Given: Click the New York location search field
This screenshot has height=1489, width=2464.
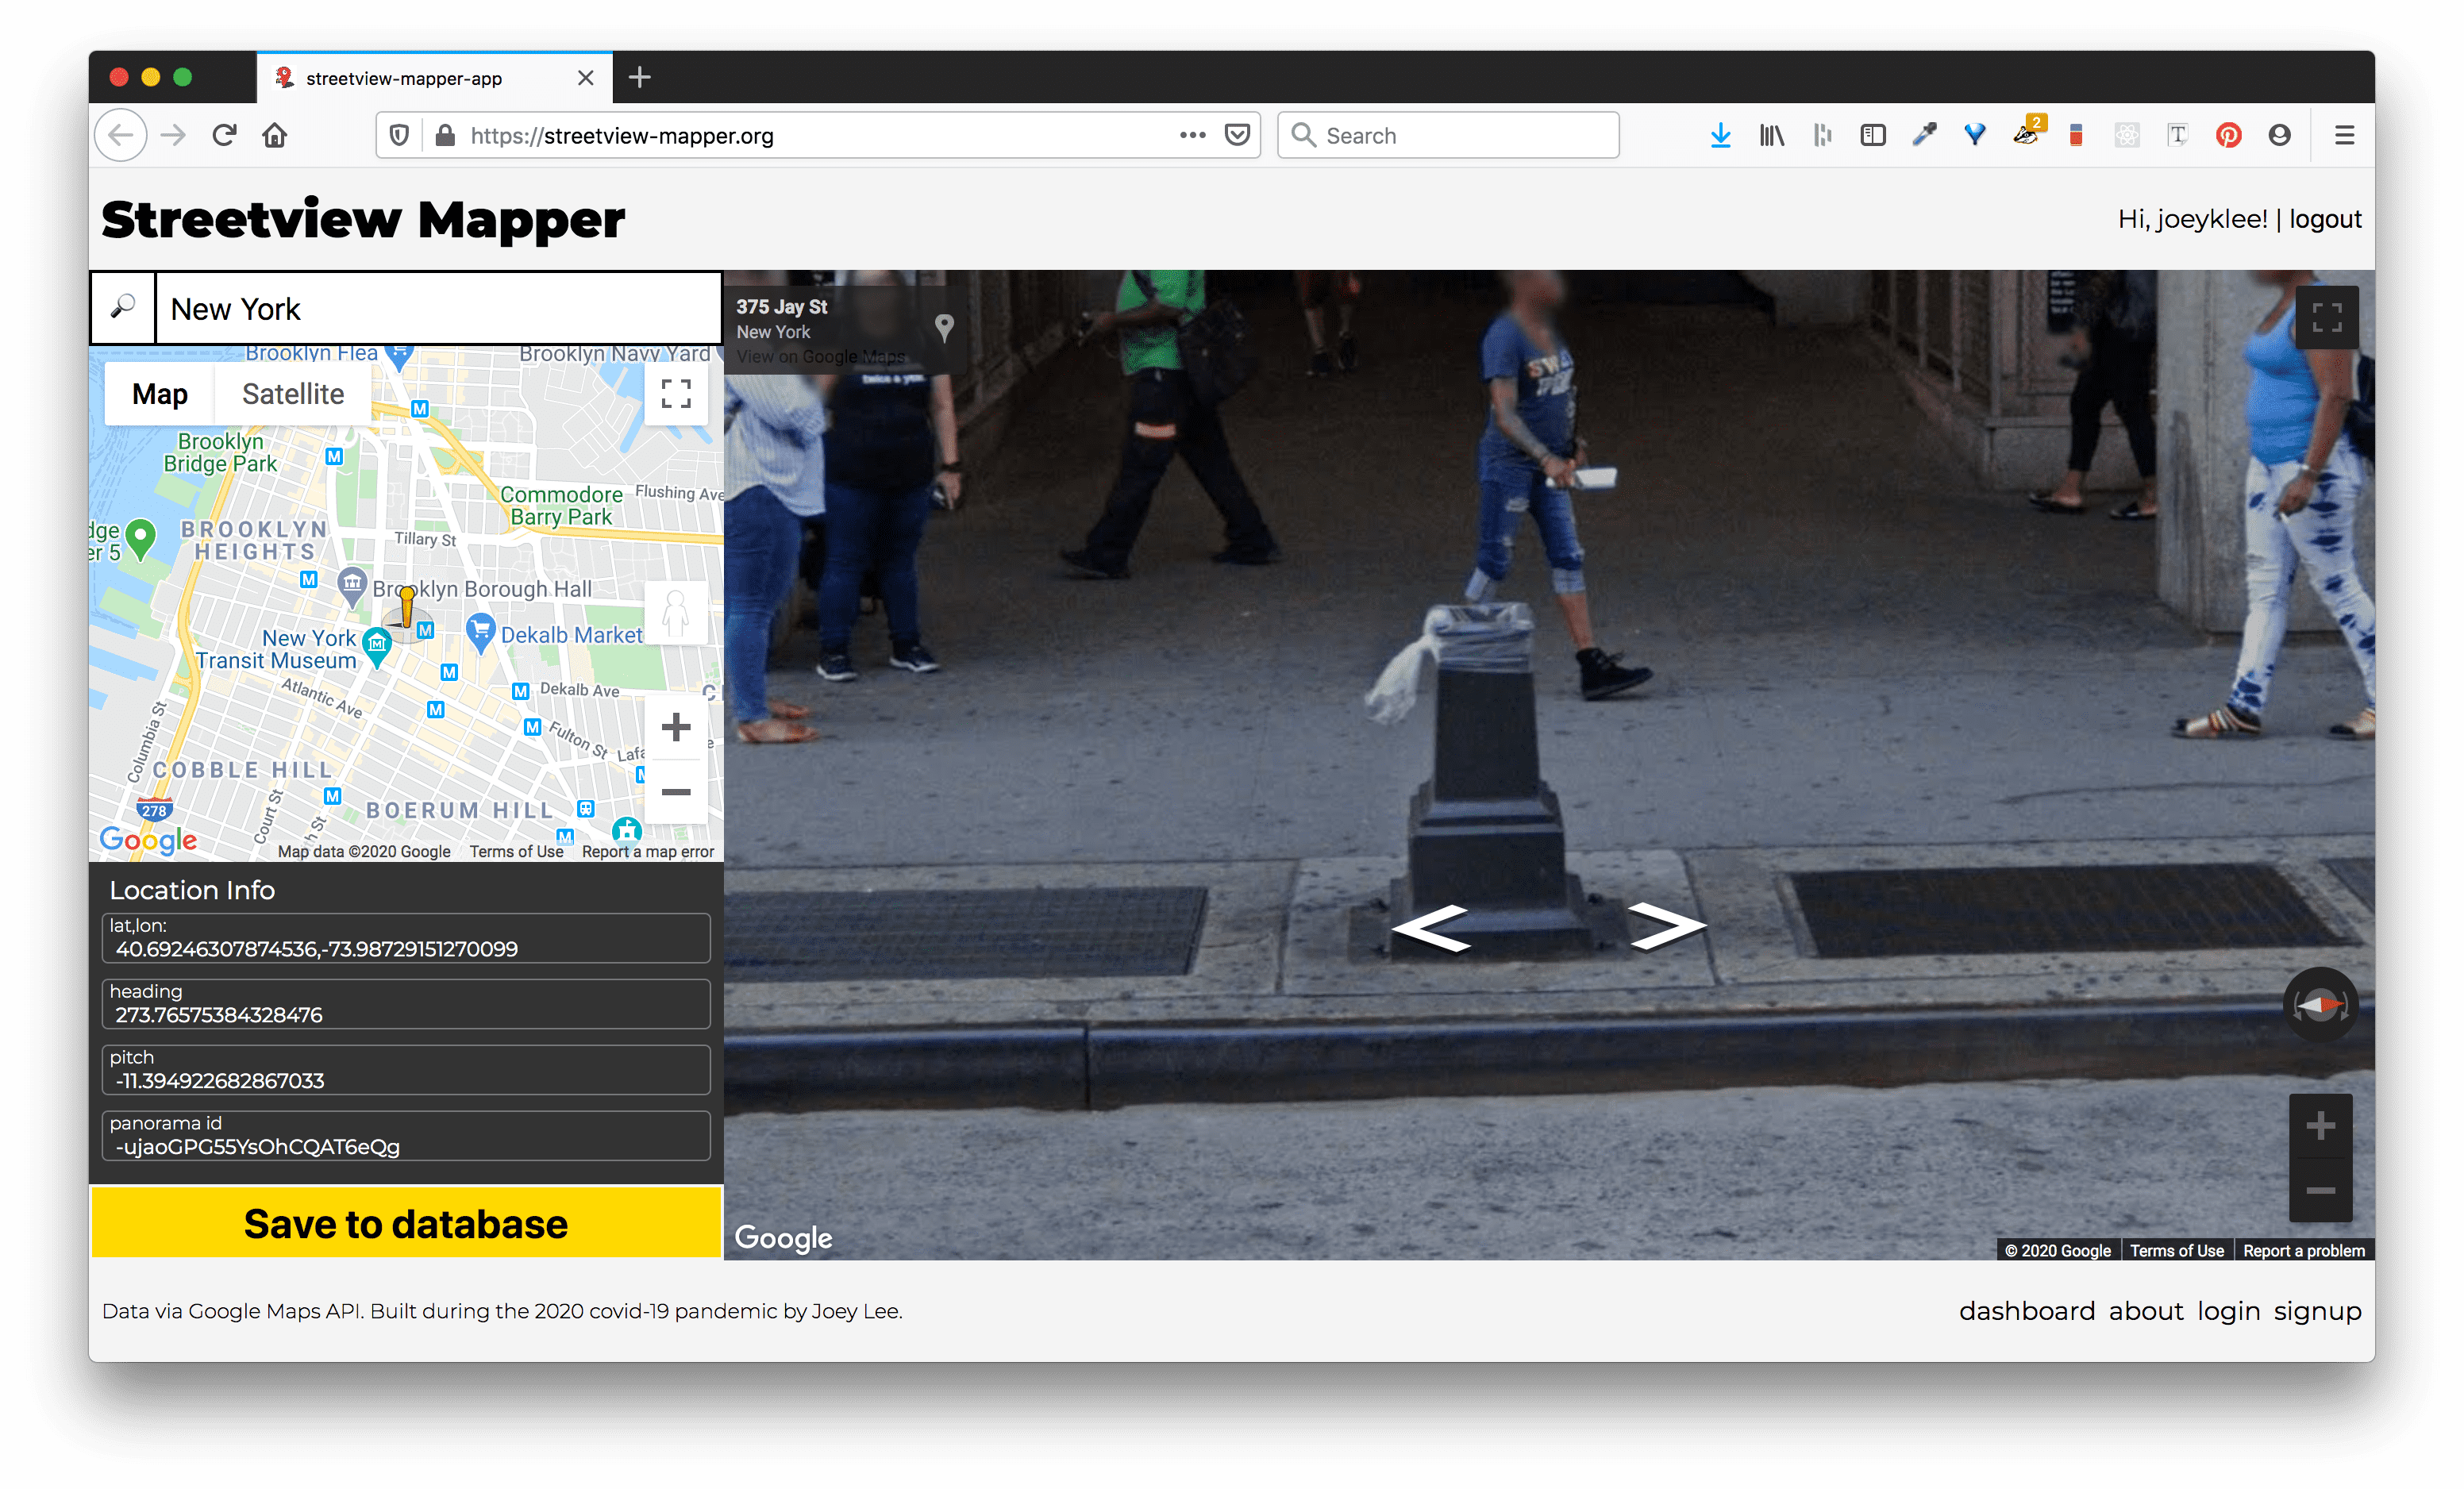Looking at the screenshot, I should tap(438, 308).
